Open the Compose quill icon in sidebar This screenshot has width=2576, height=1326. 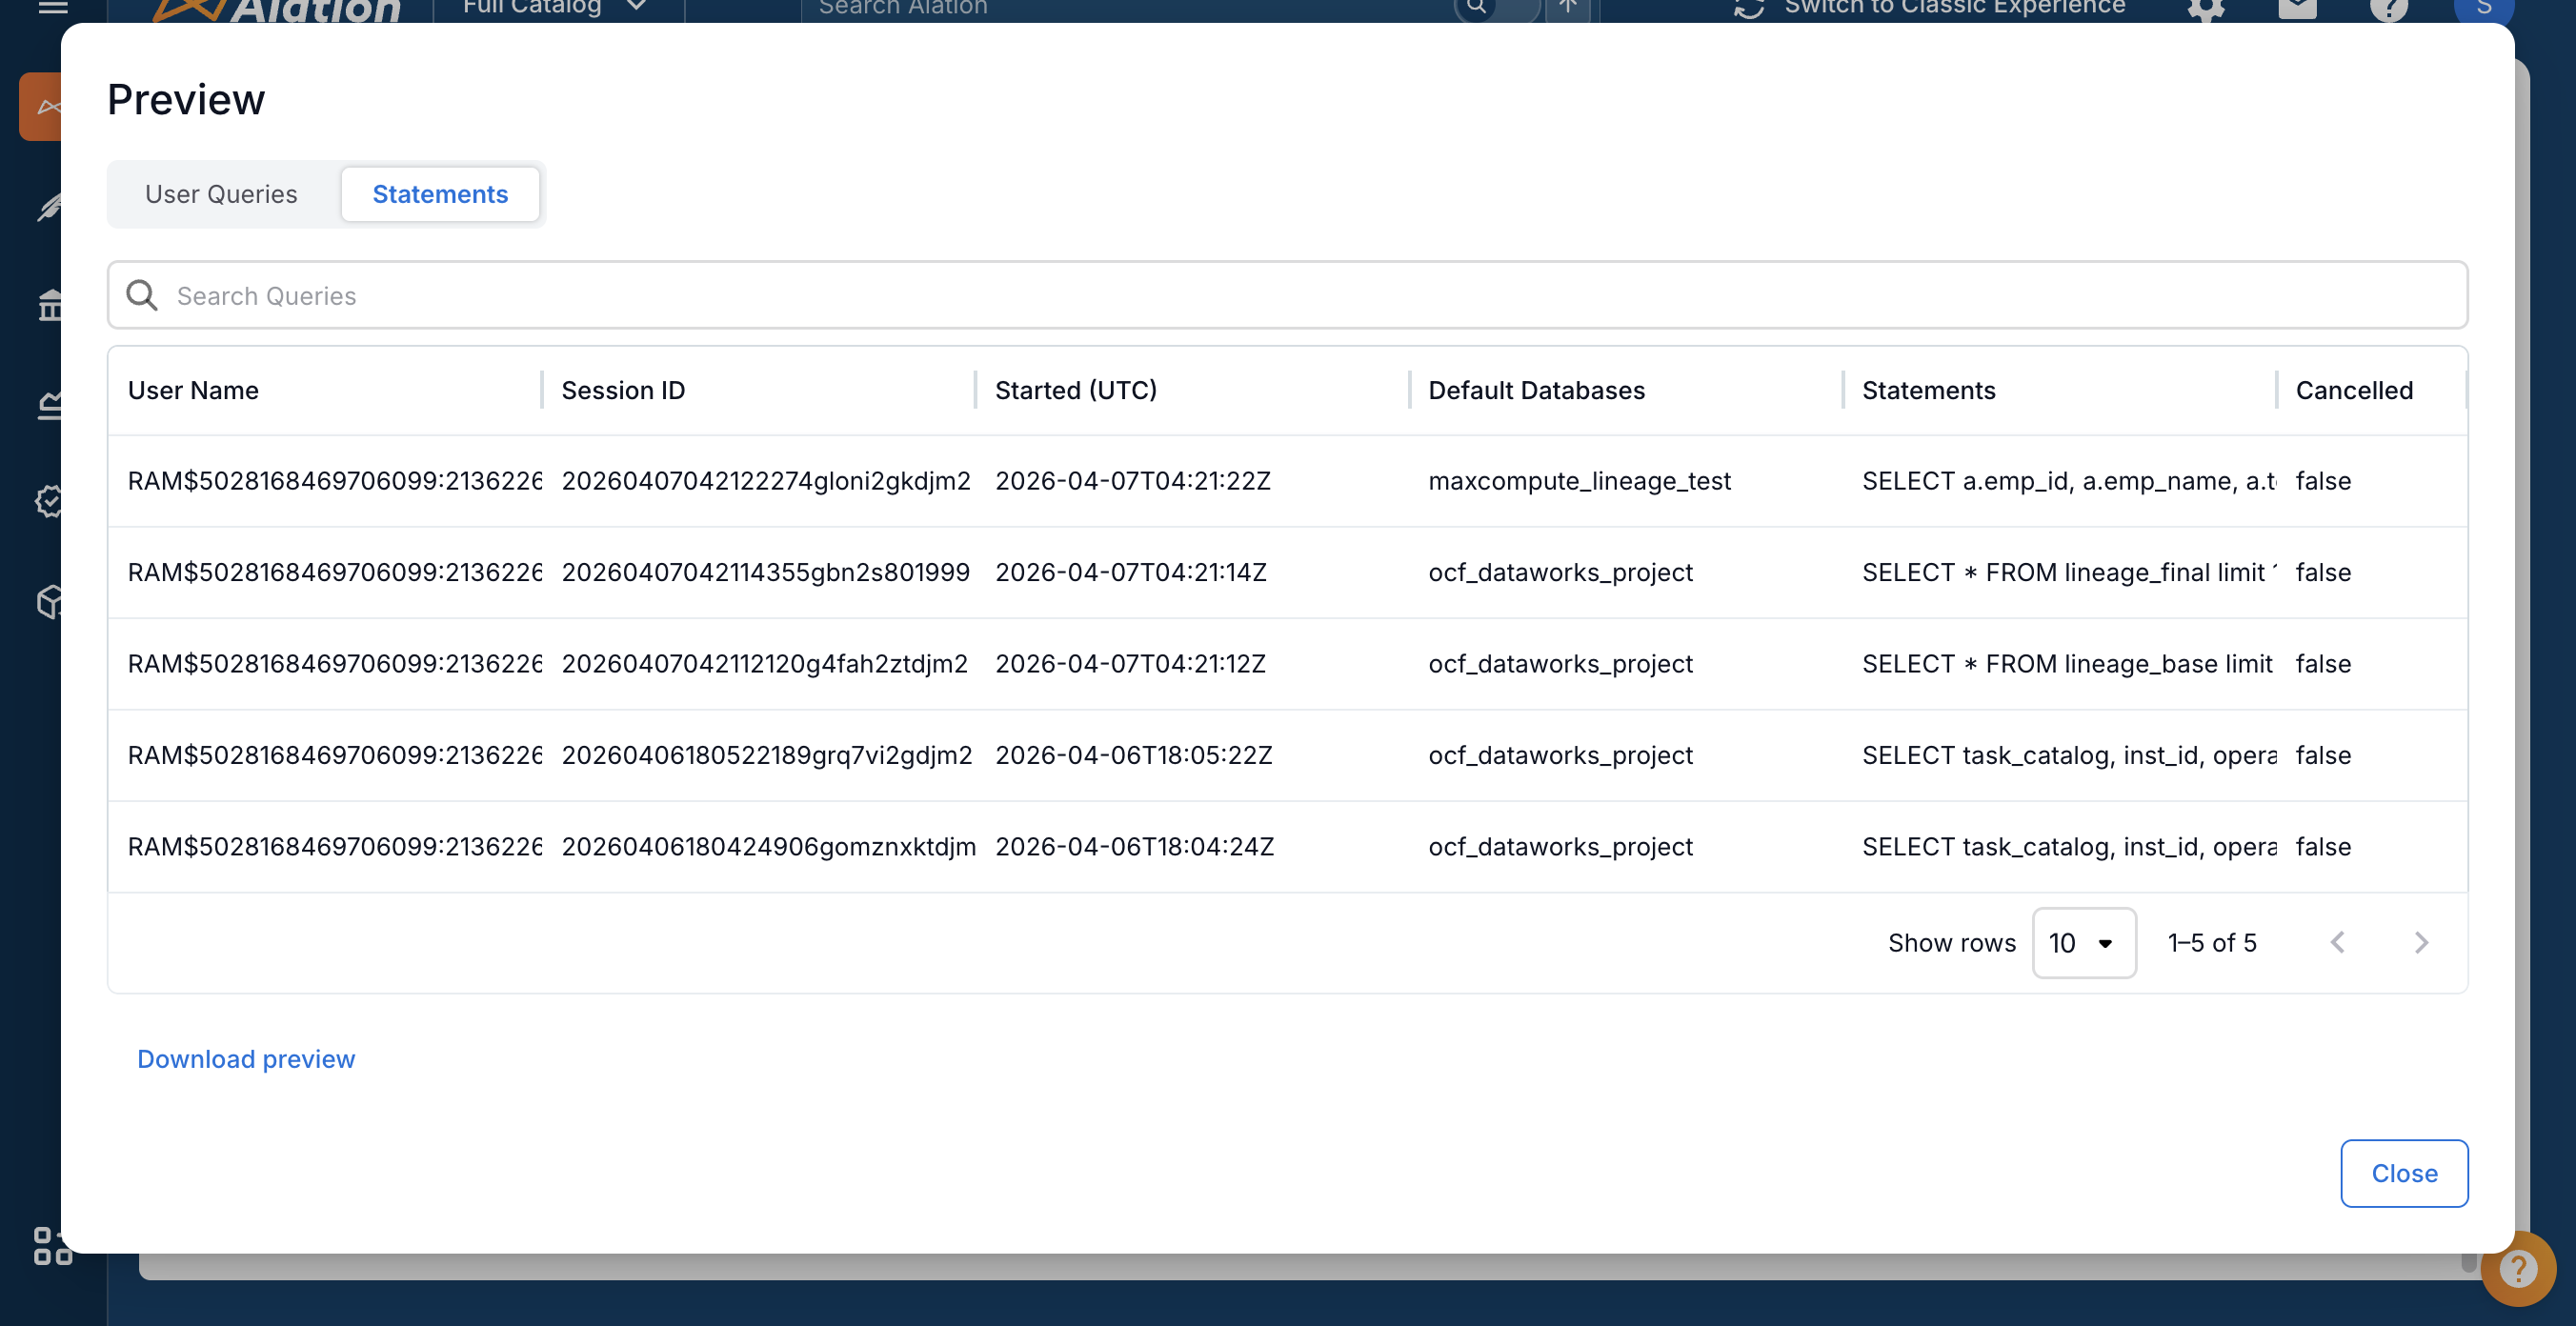click(48, 208)
